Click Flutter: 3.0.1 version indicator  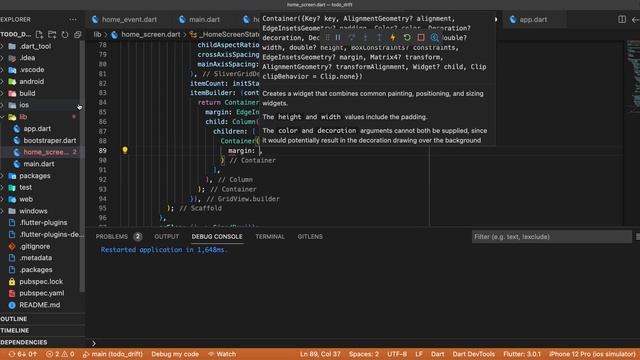522,354
